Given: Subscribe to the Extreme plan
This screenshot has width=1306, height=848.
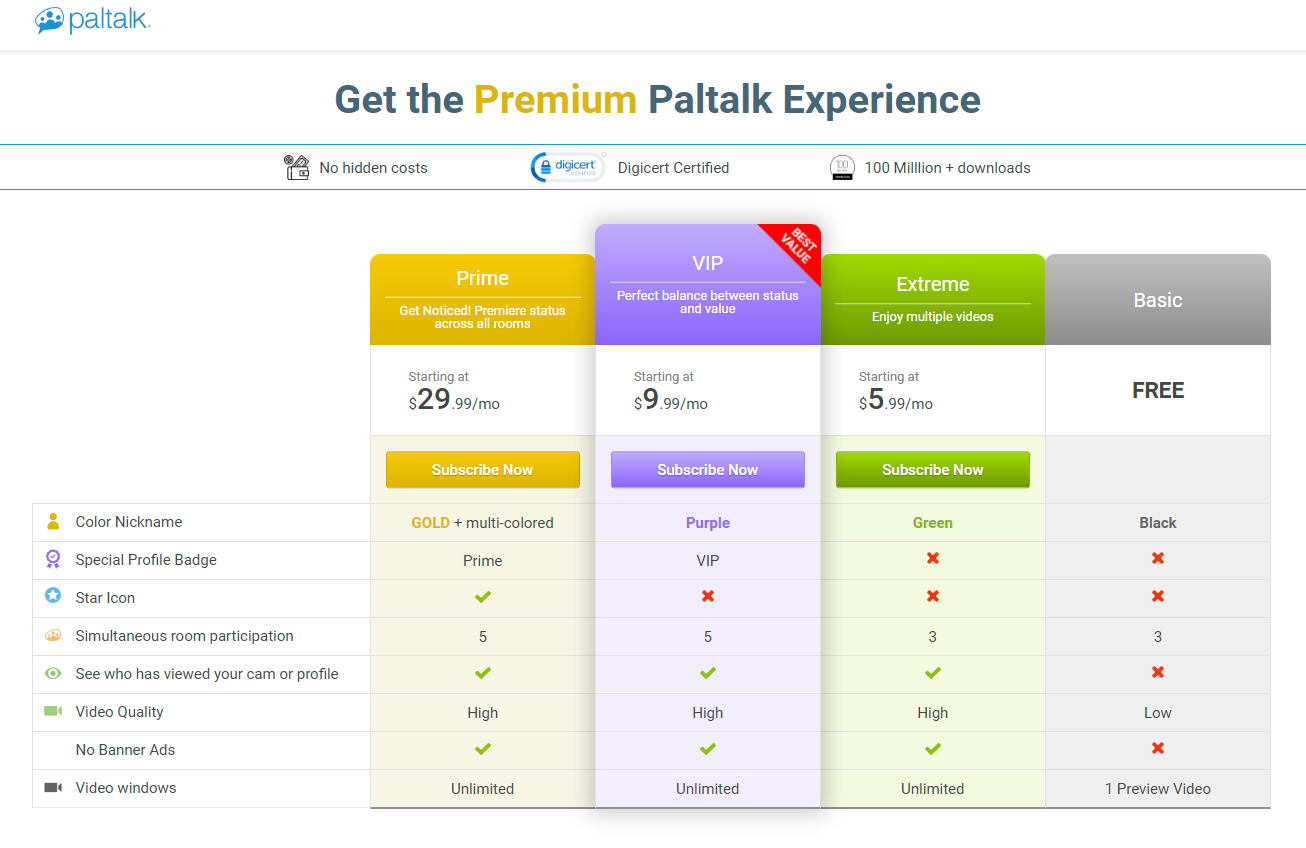Looking at the screenshot, I should 933,470.
